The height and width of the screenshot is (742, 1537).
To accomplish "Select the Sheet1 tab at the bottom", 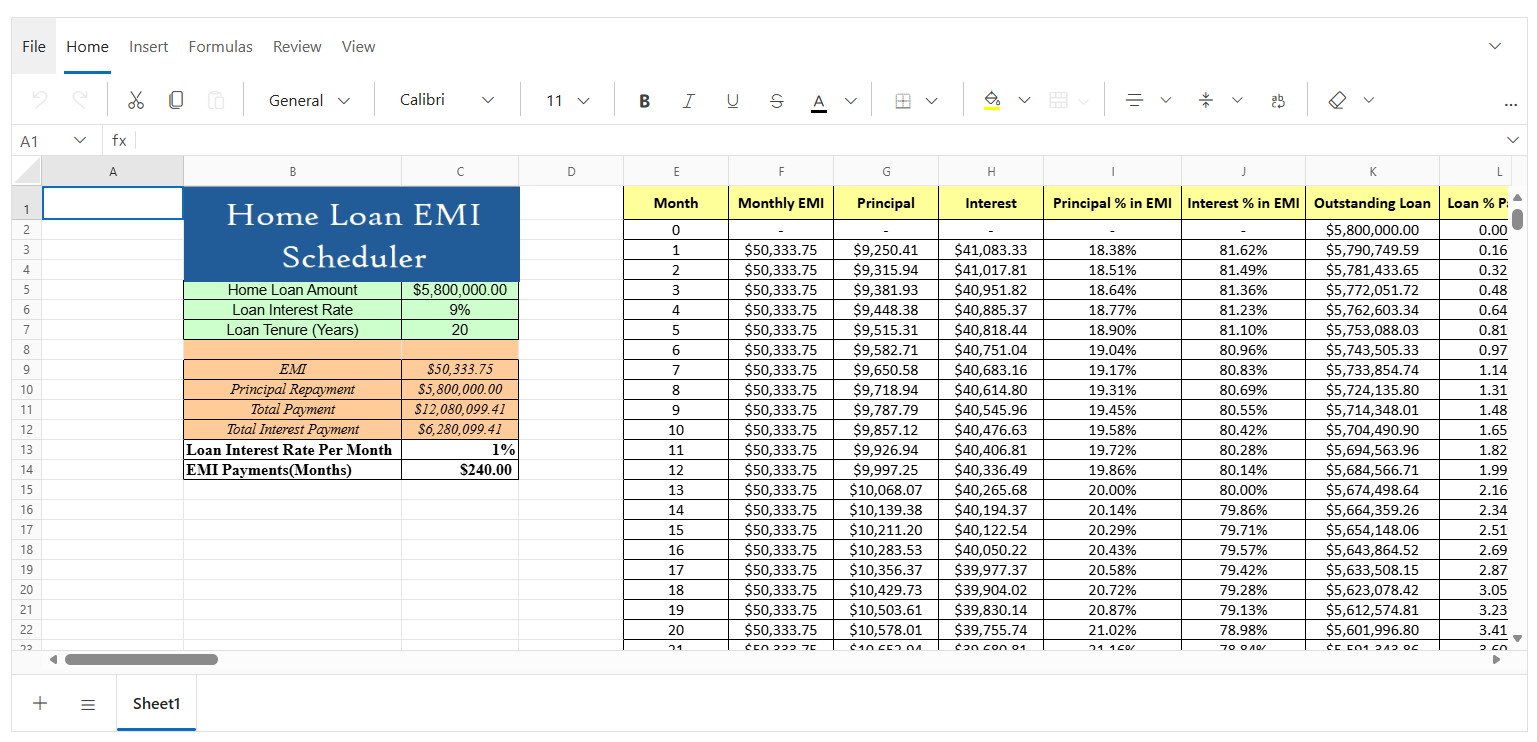I will point(156,703).
